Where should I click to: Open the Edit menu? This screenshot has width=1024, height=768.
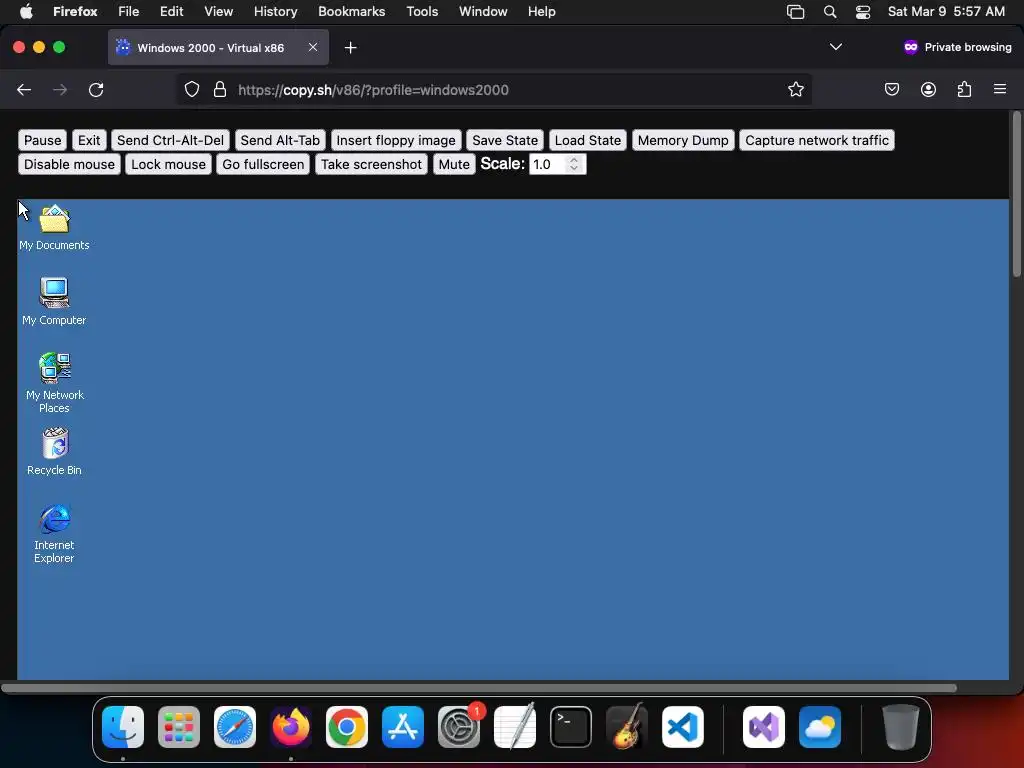[x=171, y=12]
